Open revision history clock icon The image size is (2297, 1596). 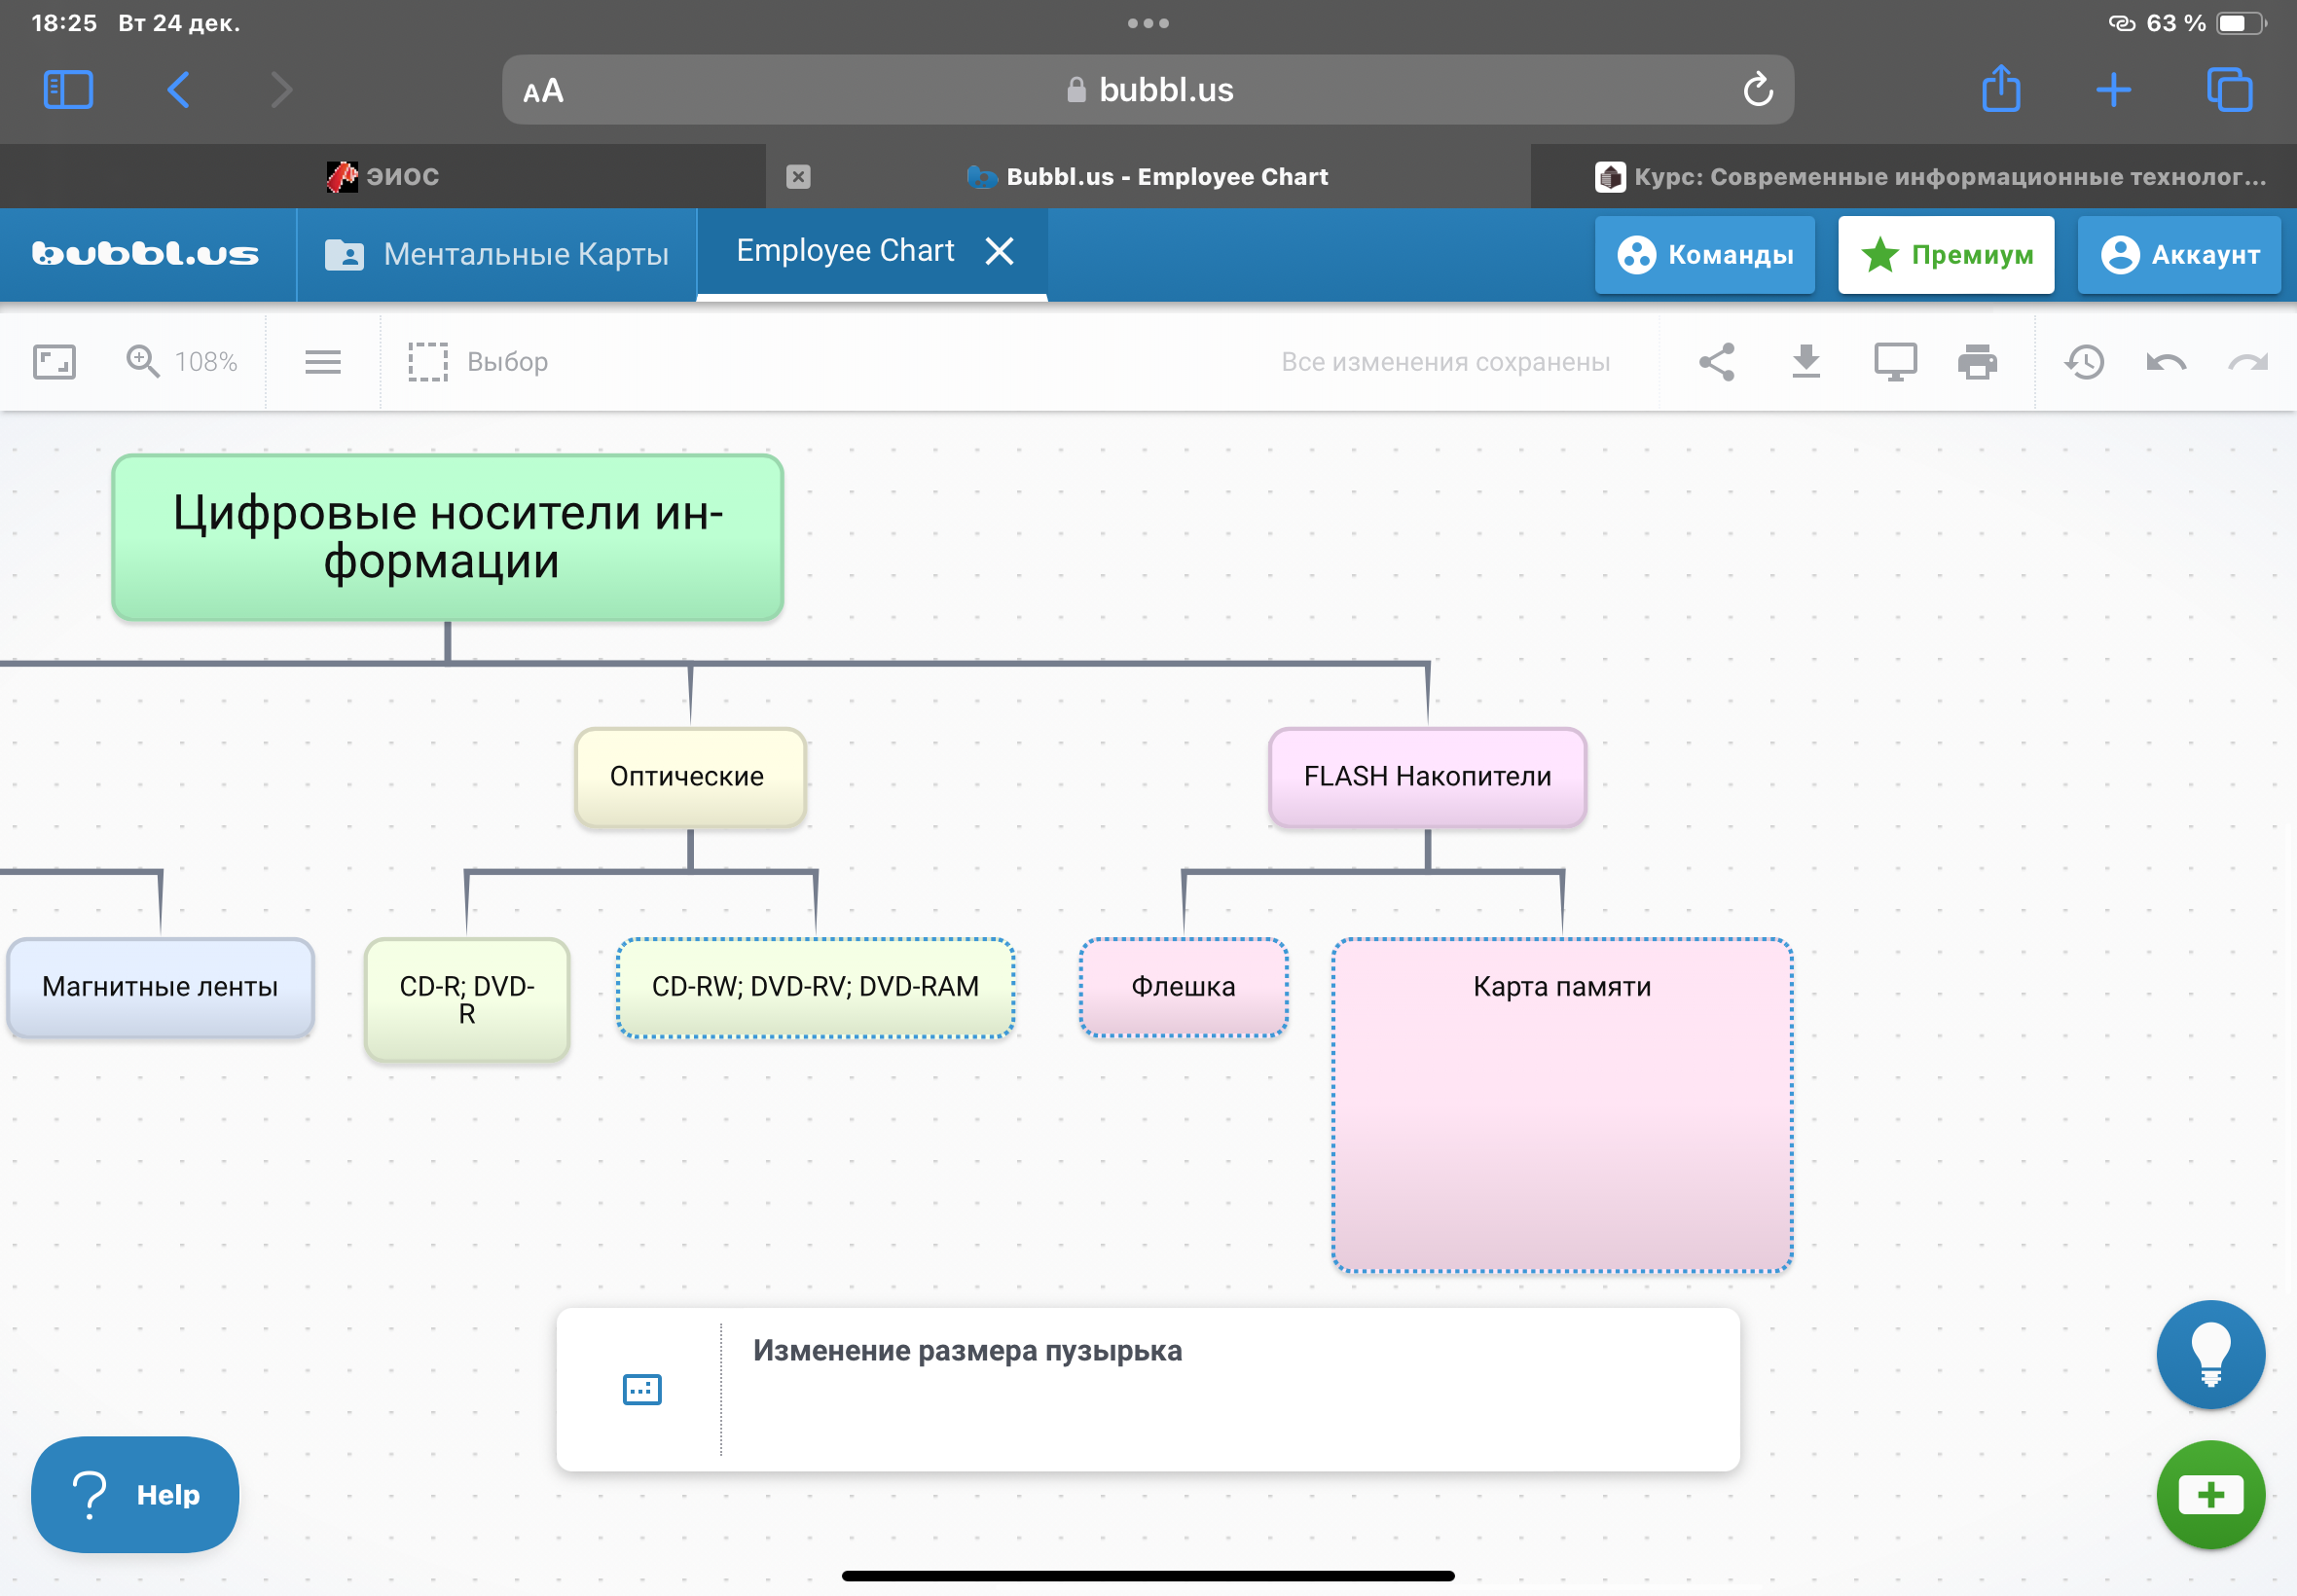click(x=2084, y=361)
